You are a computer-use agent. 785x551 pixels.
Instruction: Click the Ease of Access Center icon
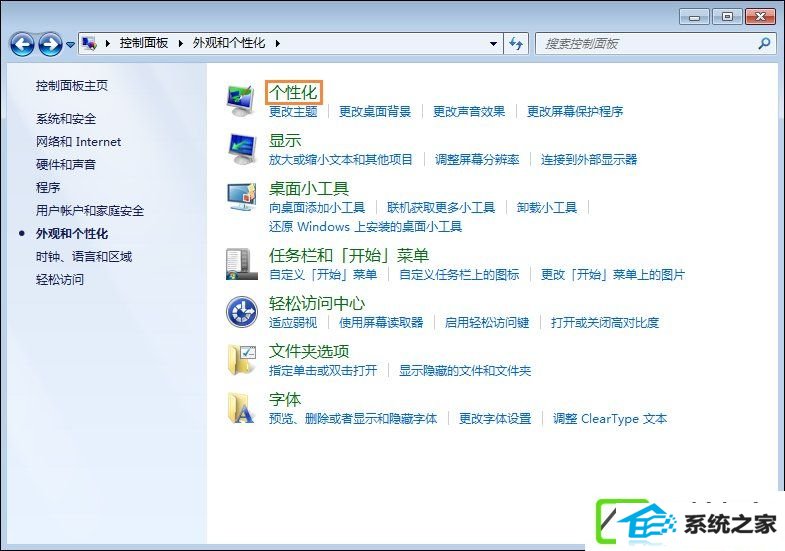241,311
